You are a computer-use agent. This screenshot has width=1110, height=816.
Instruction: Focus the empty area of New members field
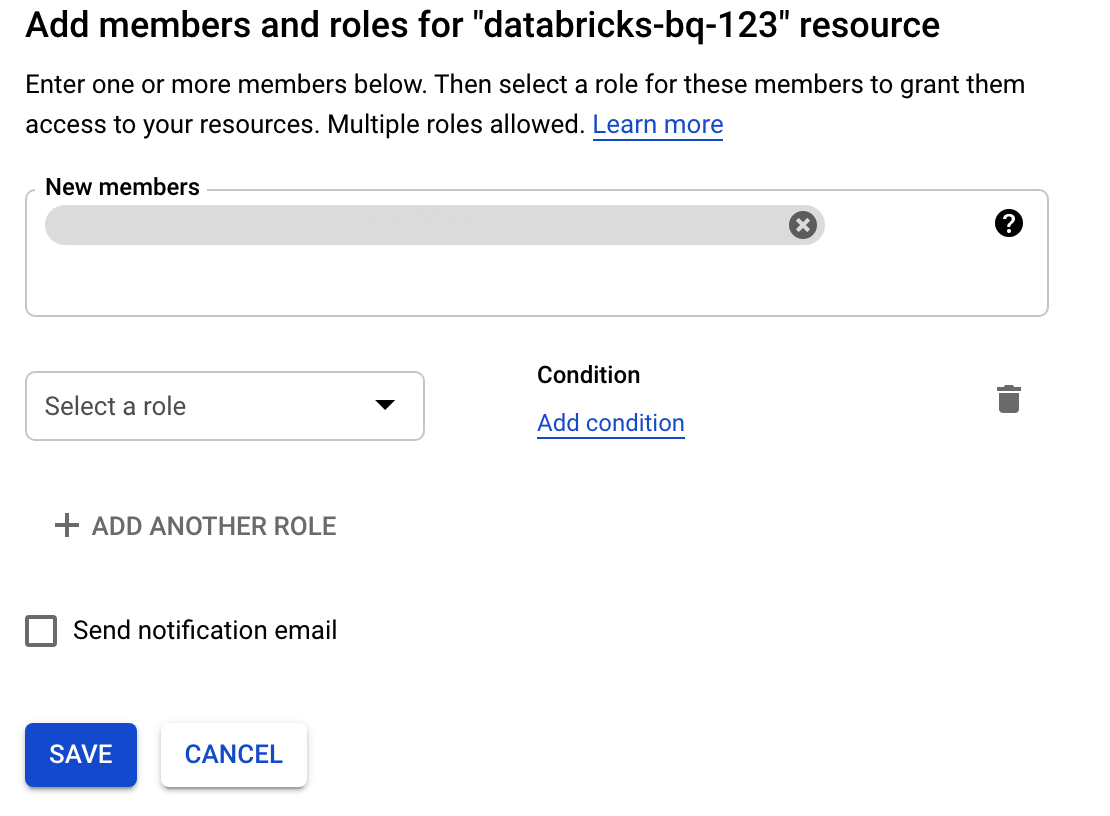(x=500, y=285)
